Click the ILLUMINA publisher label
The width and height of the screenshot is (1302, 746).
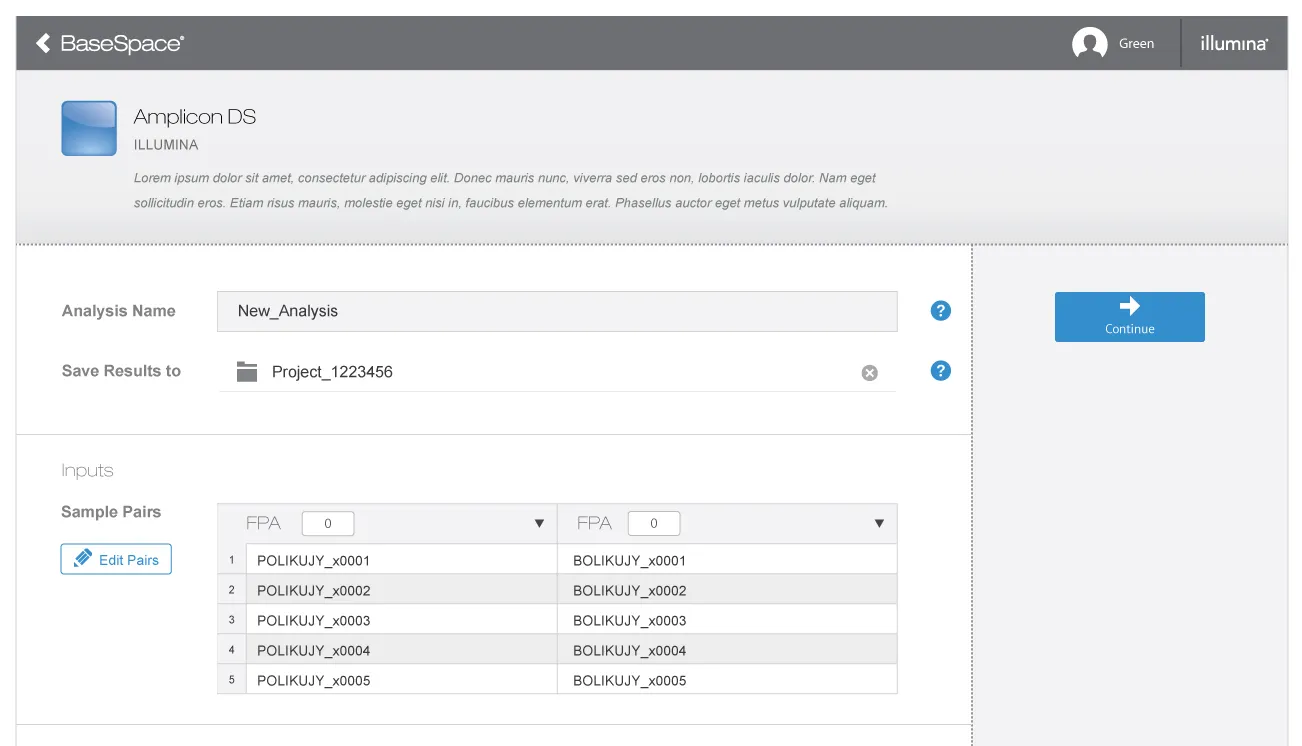point(166,145)
